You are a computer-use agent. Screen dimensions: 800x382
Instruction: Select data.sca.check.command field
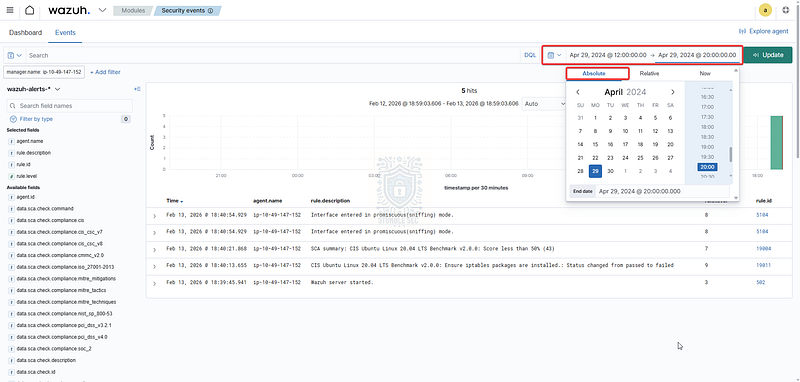[x=45, y=209]
